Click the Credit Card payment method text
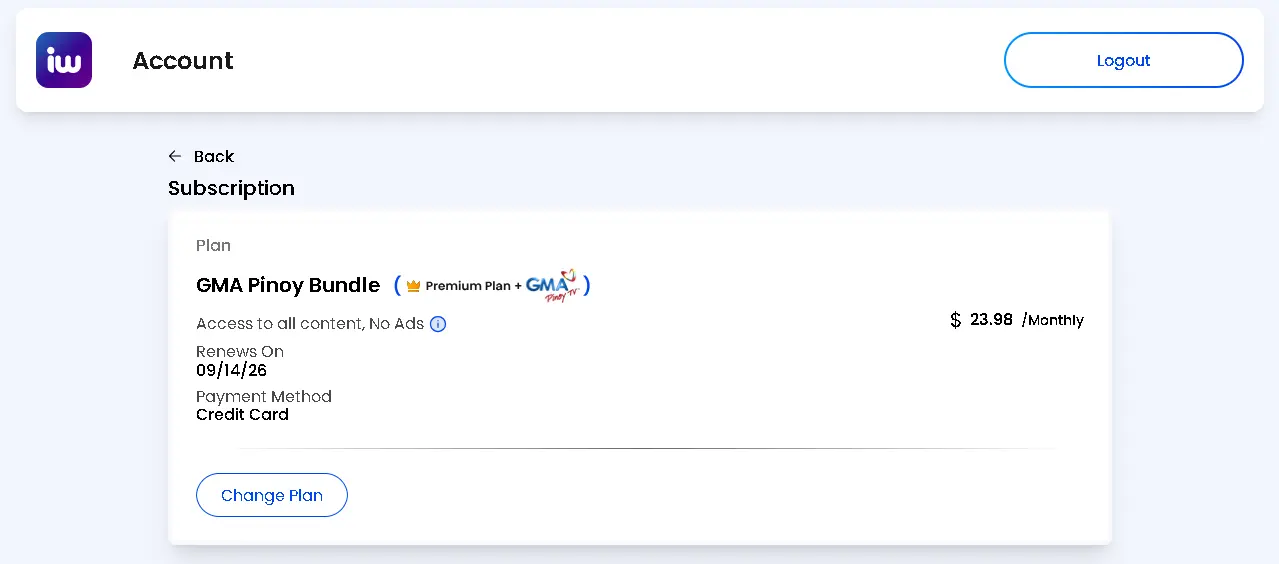 coord(242,414)
